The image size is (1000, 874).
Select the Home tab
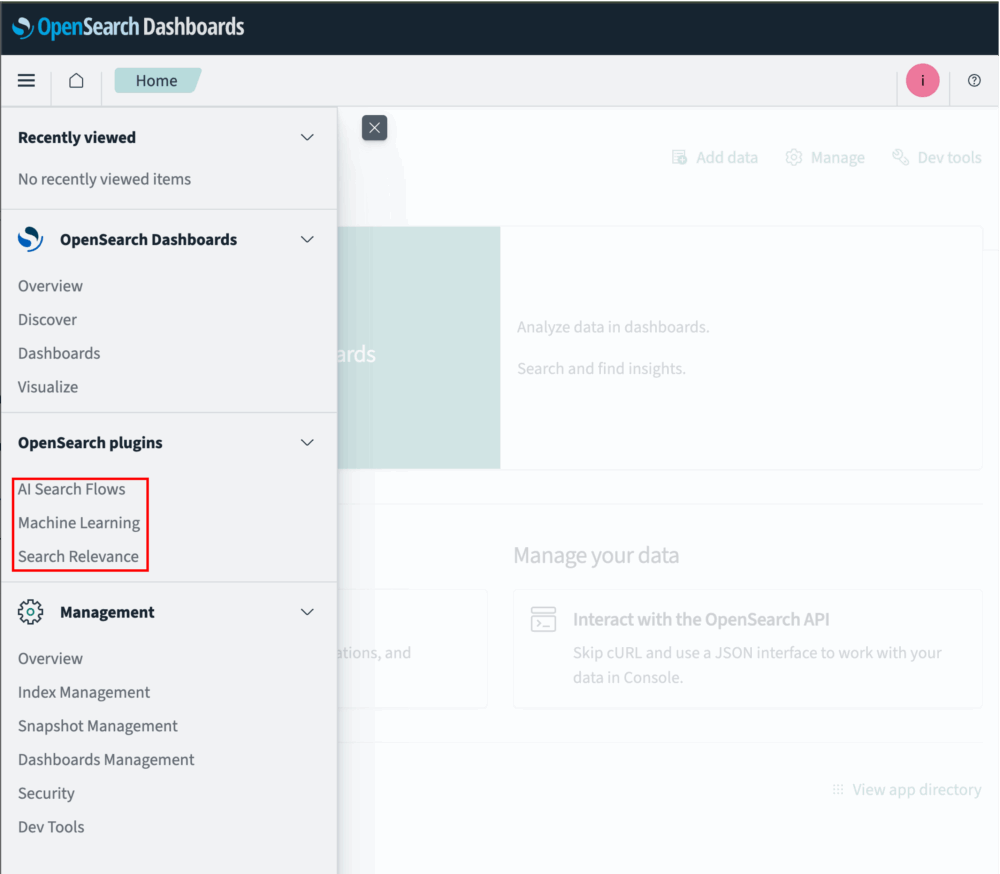pos(157,80)
